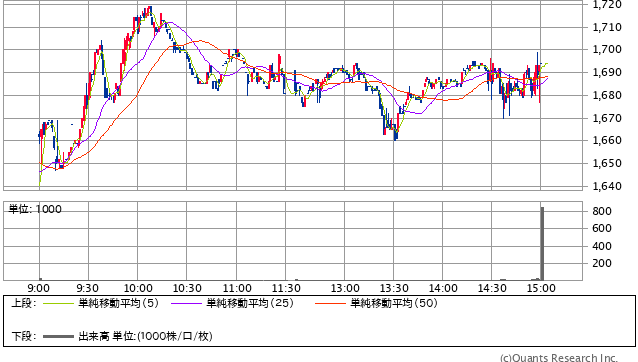Click the 14:30 time axis label

click(x=492, y=288)
